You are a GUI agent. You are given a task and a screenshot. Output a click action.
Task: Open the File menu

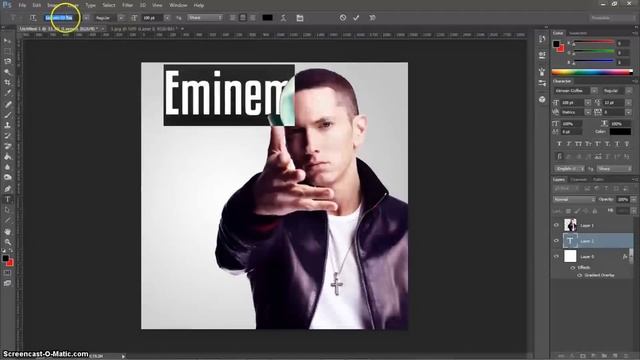tap(22, 5)
